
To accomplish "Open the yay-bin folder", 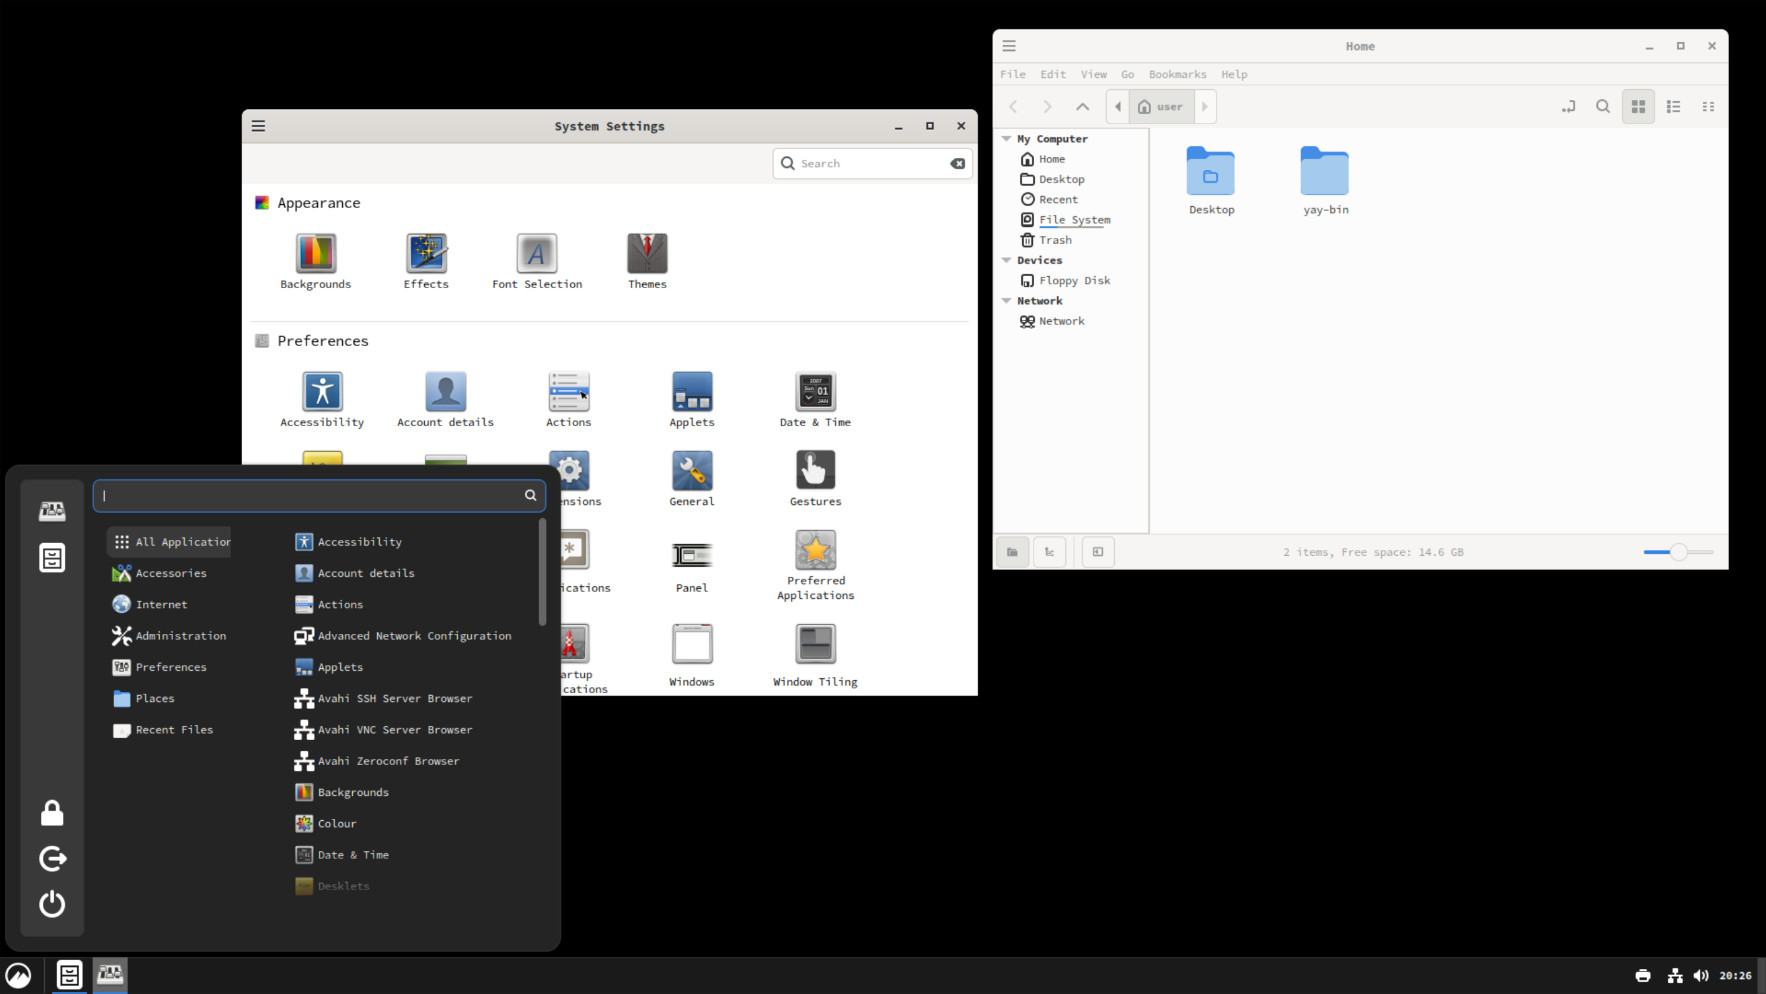I will [x=1325, y=173].
